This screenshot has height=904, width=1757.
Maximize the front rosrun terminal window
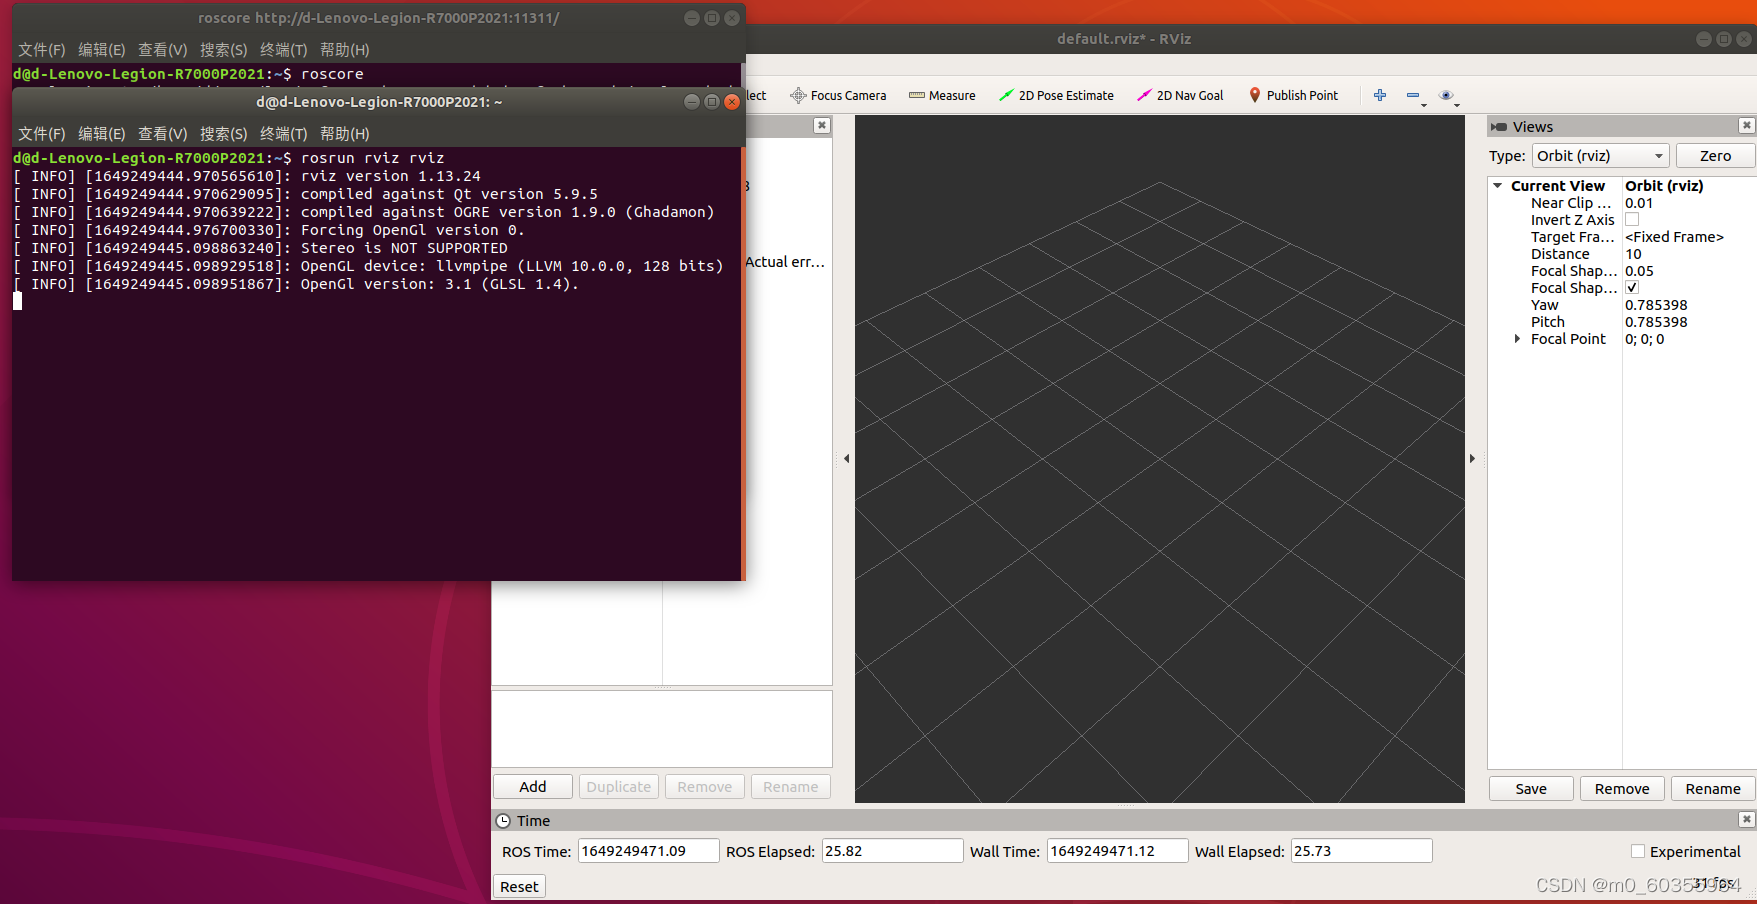coord(712,102)
